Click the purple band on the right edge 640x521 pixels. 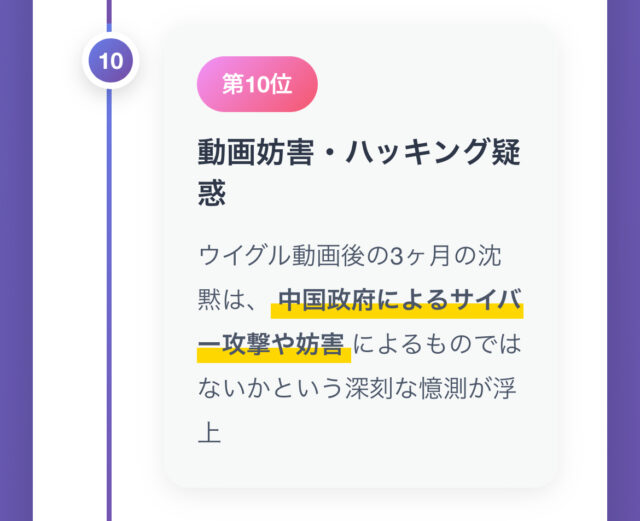click(624, 260)
